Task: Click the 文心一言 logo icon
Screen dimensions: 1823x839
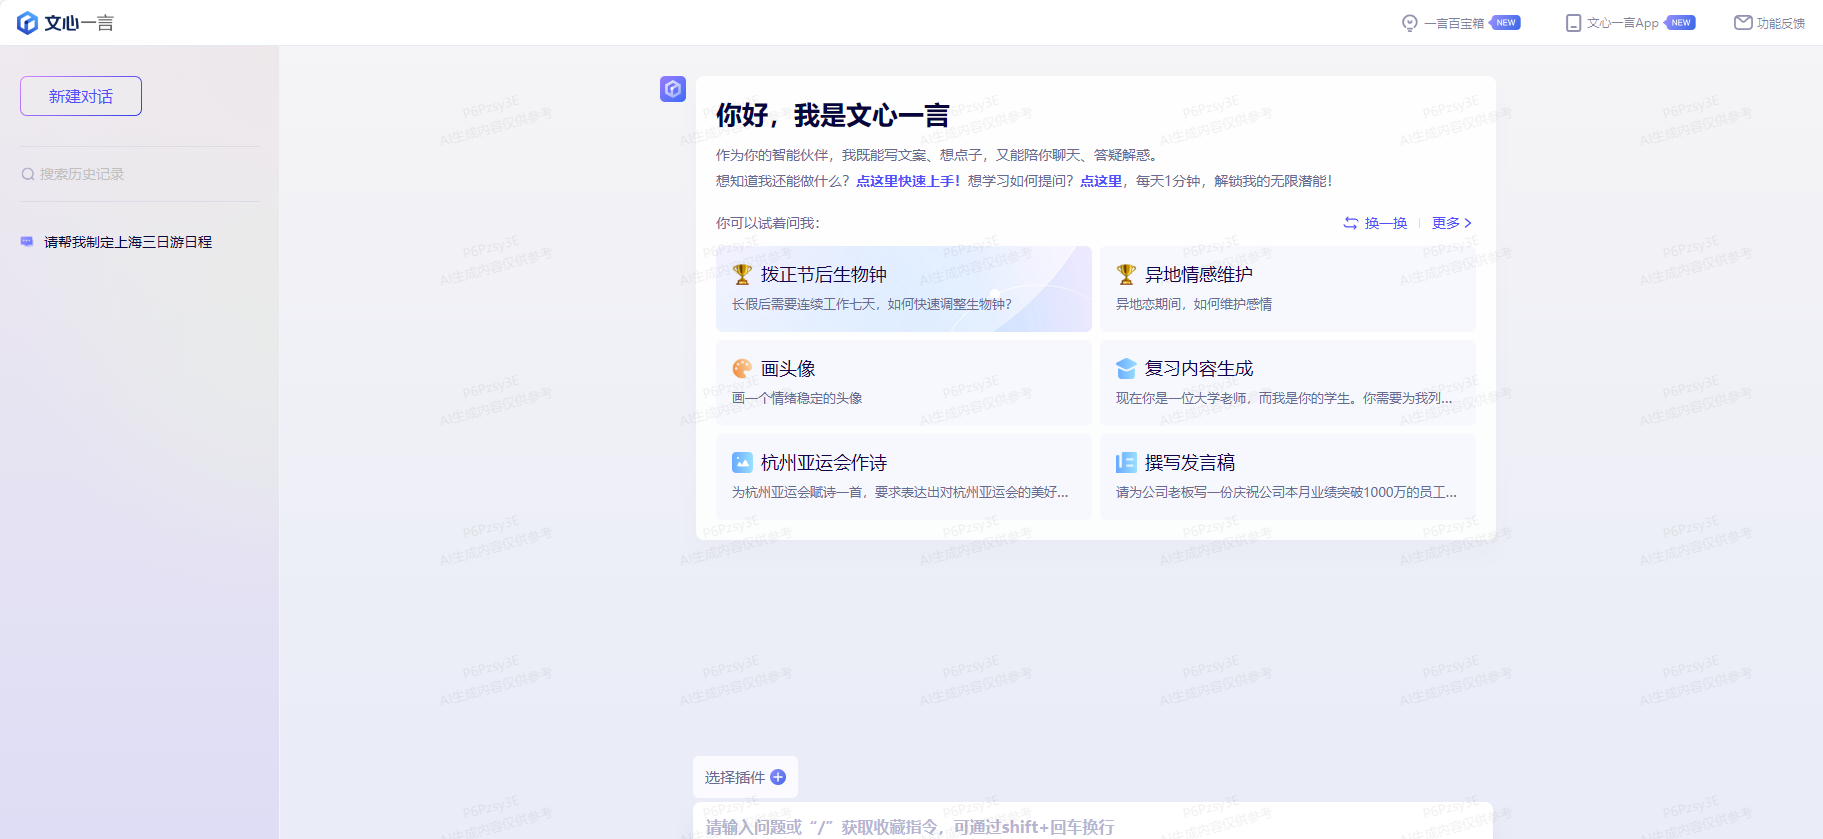Action: tap(28, 23)
